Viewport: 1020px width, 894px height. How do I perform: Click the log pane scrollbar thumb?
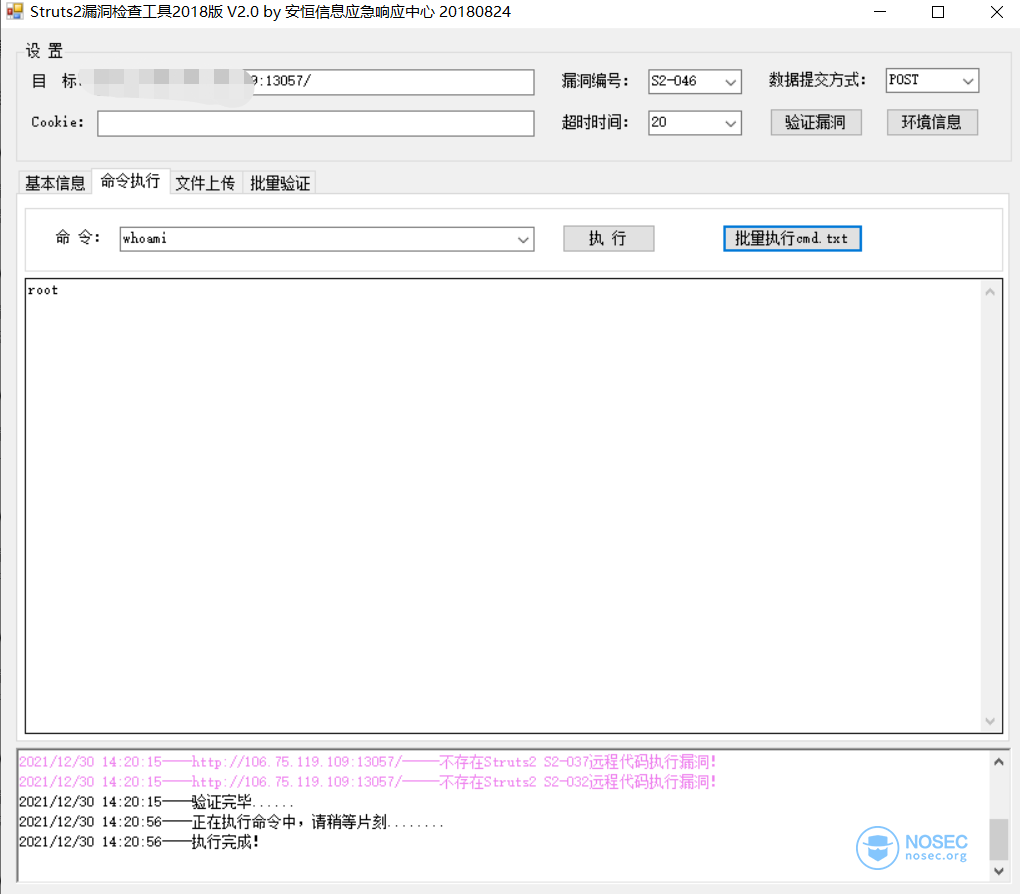coord(999,839)
